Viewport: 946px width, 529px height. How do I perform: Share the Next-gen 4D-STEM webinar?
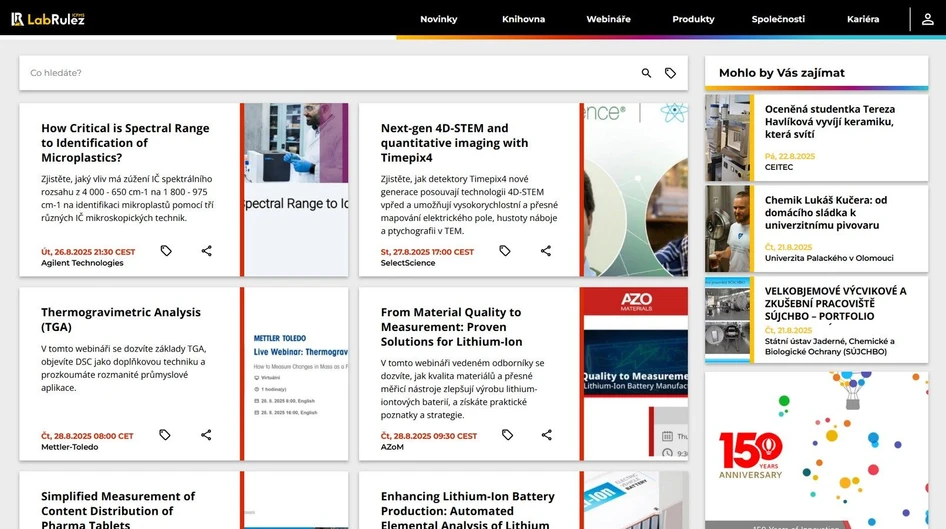pos(546,251)
